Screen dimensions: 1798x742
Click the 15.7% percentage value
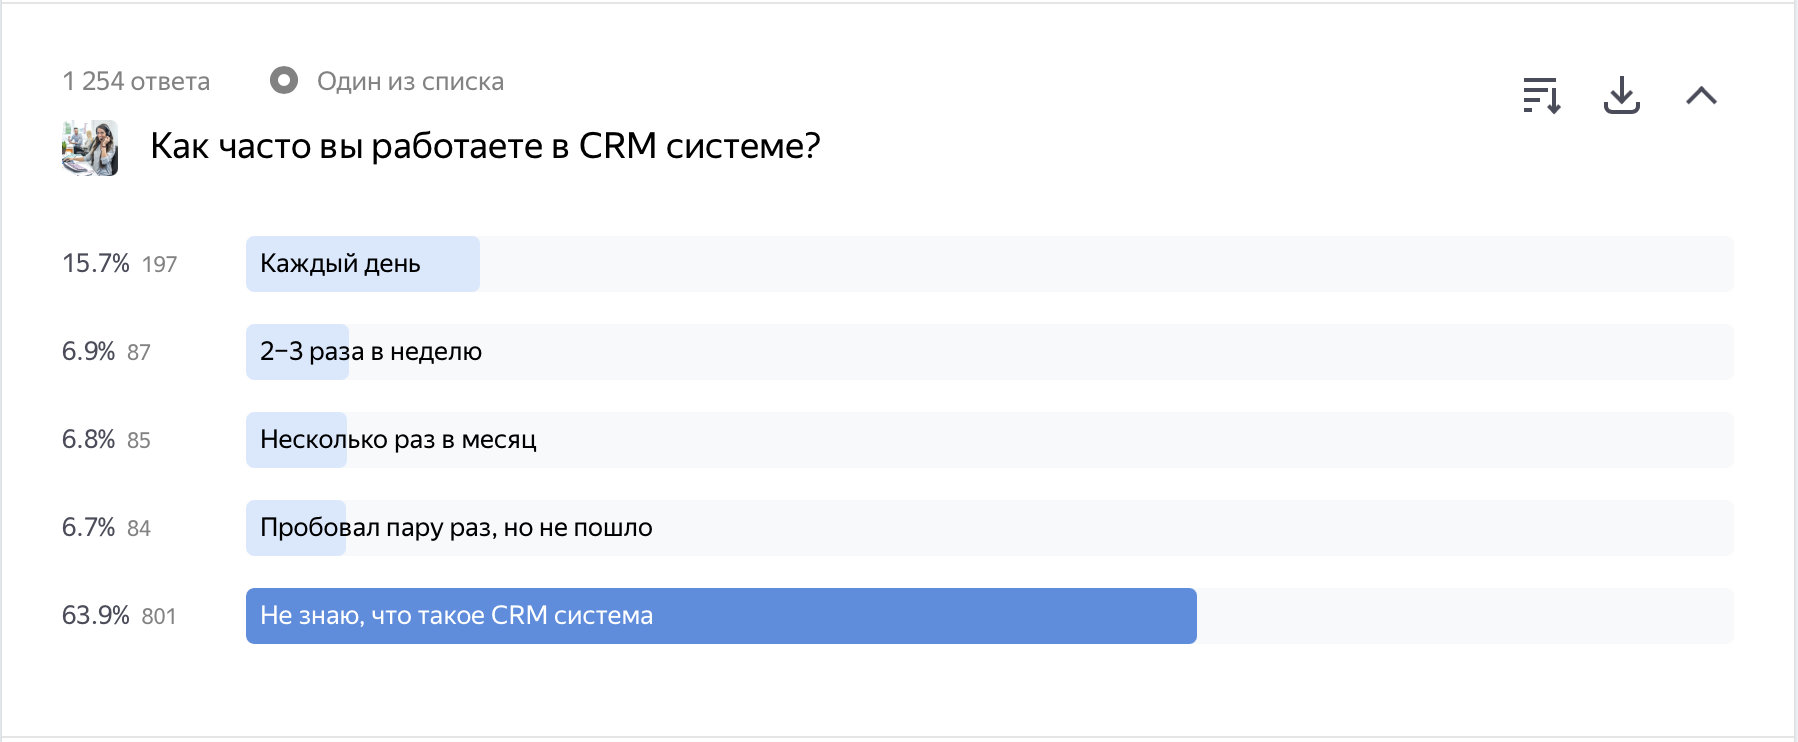point(96,263)
